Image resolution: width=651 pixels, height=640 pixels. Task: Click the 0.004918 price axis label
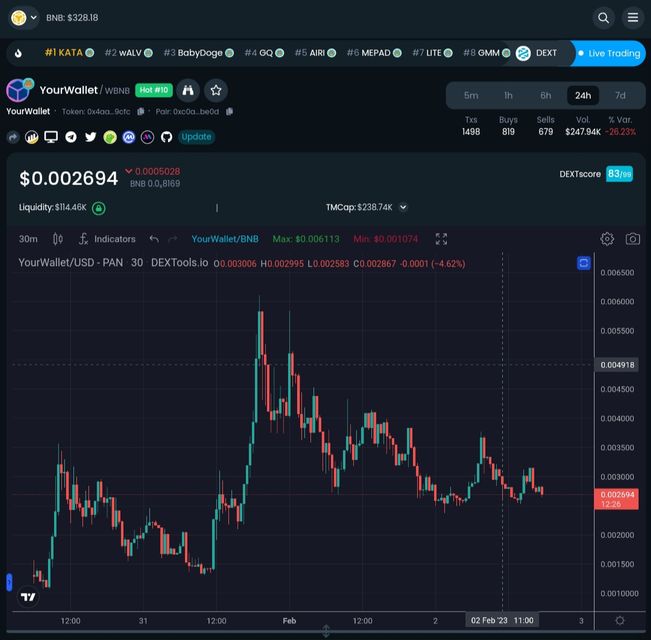pyautogui.click(x=617, y=365)
